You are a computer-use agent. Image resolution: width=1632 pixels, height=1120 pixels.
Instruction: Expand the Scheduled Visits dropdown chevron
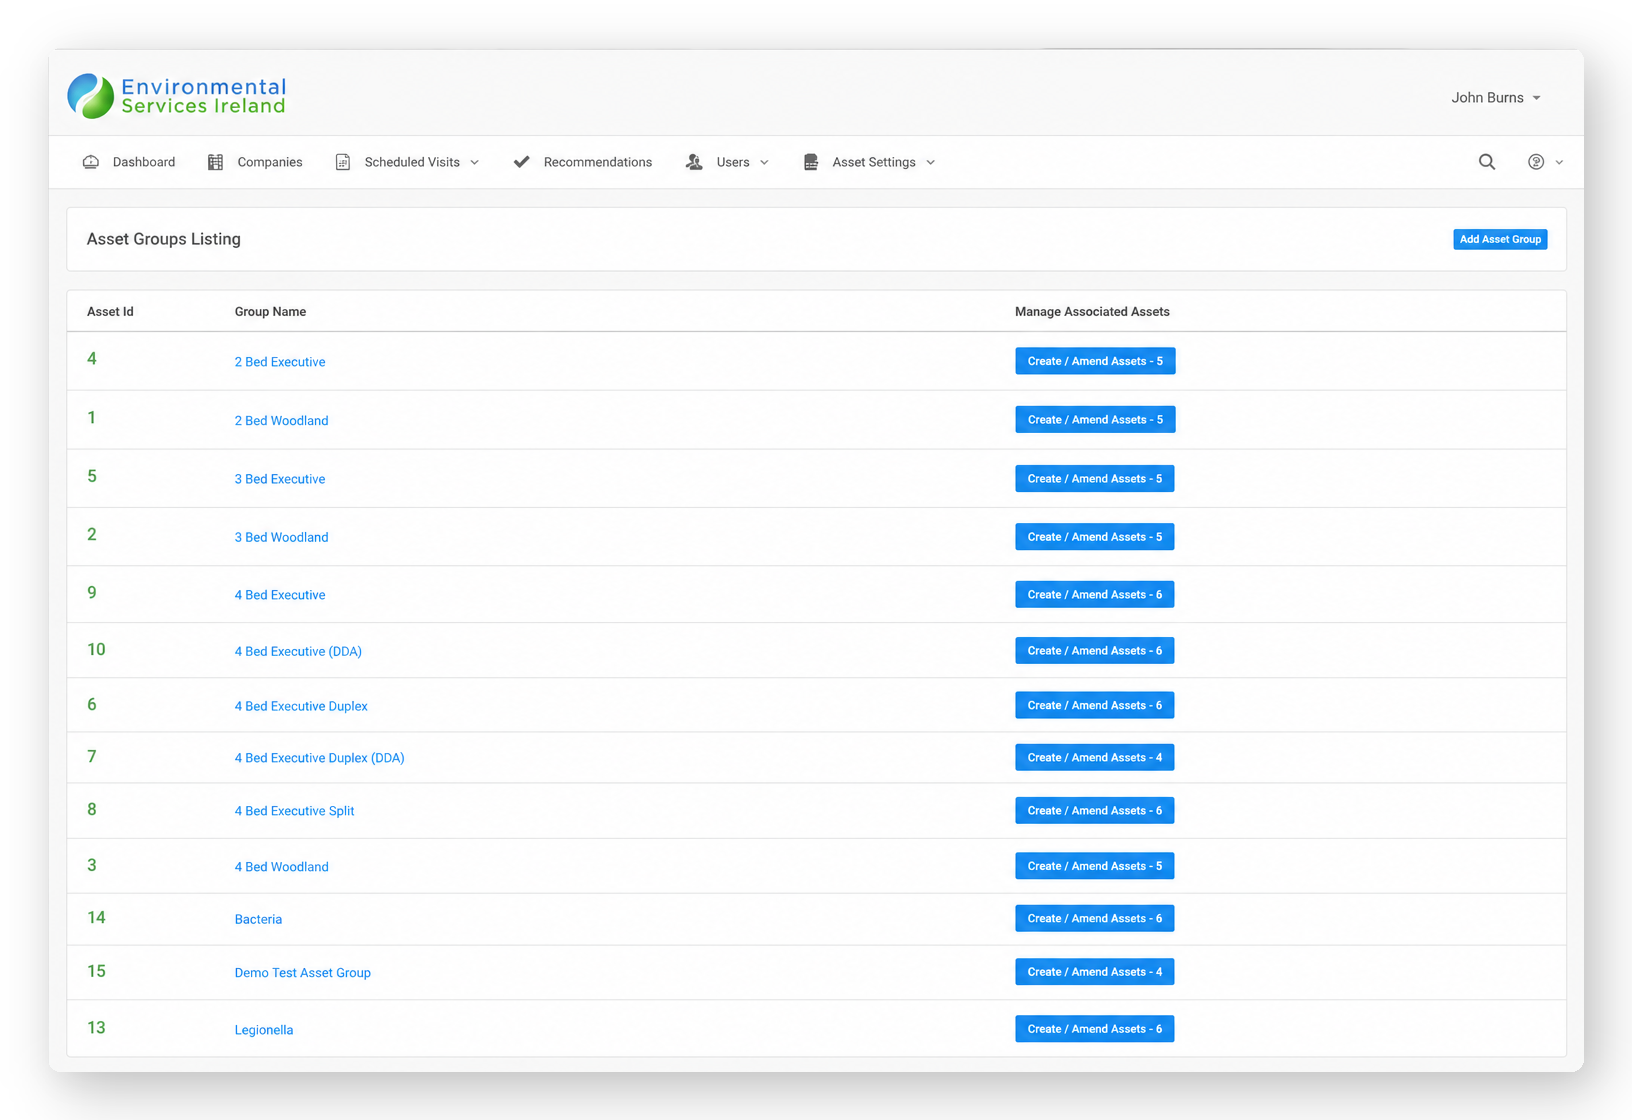(475, 163)
